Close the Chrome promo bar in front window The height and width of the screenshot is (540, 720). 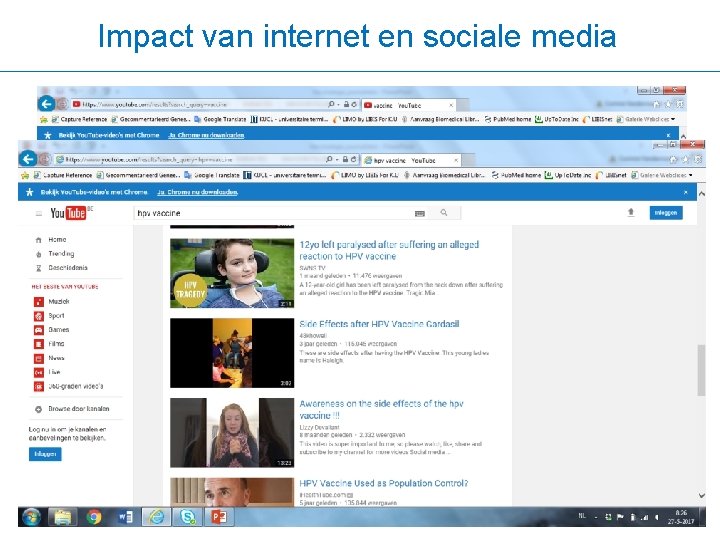[x=686, y=192]
